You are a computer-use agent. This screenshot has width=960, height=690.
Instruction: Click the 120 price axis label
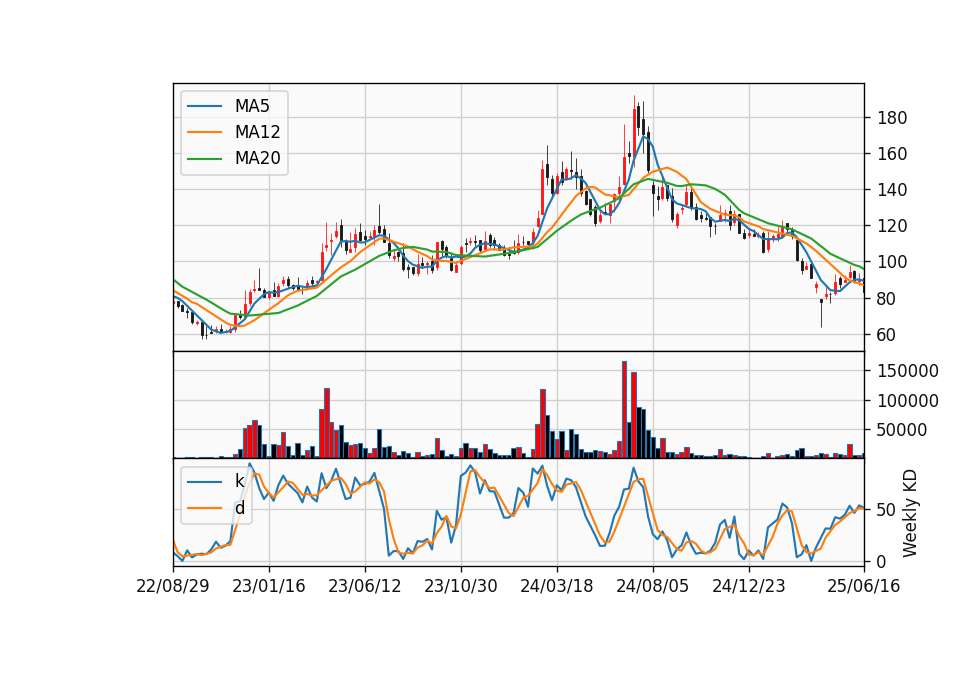tap(892, 226)
